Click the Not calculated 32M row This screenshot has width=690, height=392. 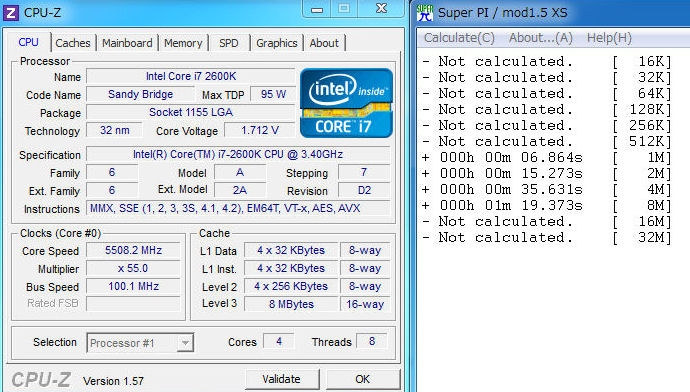(x=547, y=238)
